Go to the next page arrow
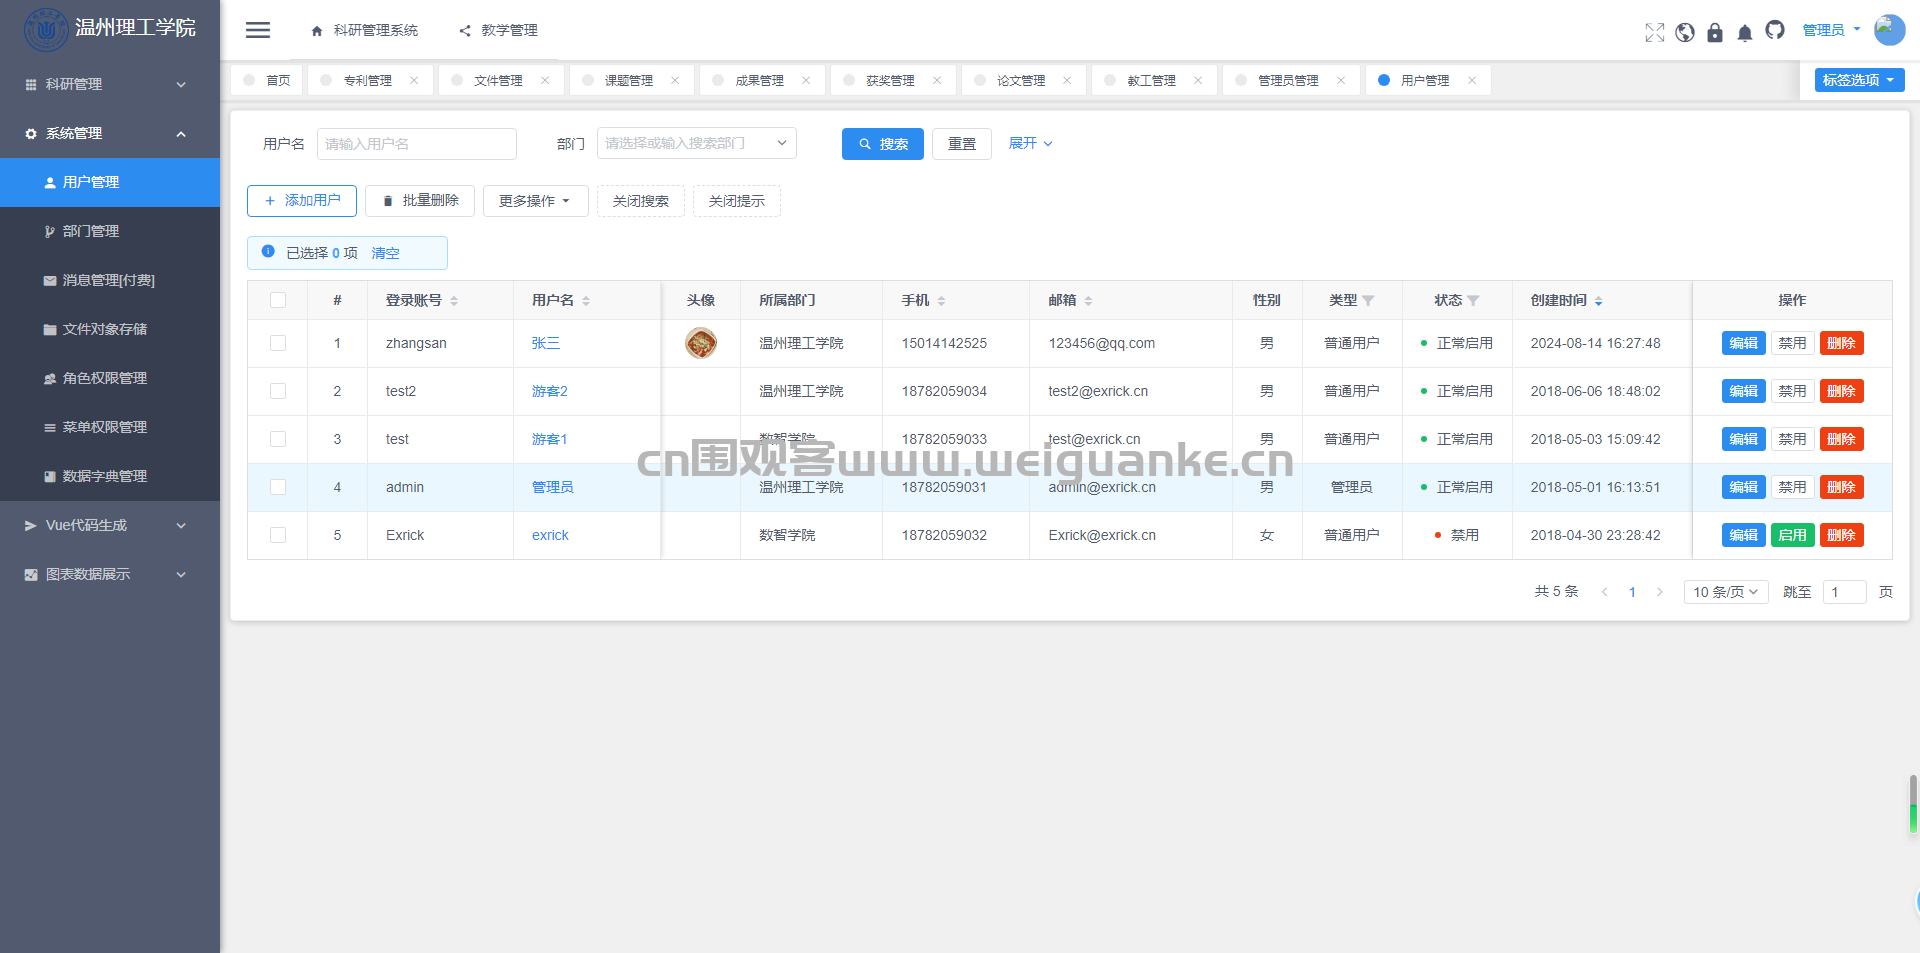Image resolution: width=1920 pixels, height=953 pixels. [x=1660, y=592]
